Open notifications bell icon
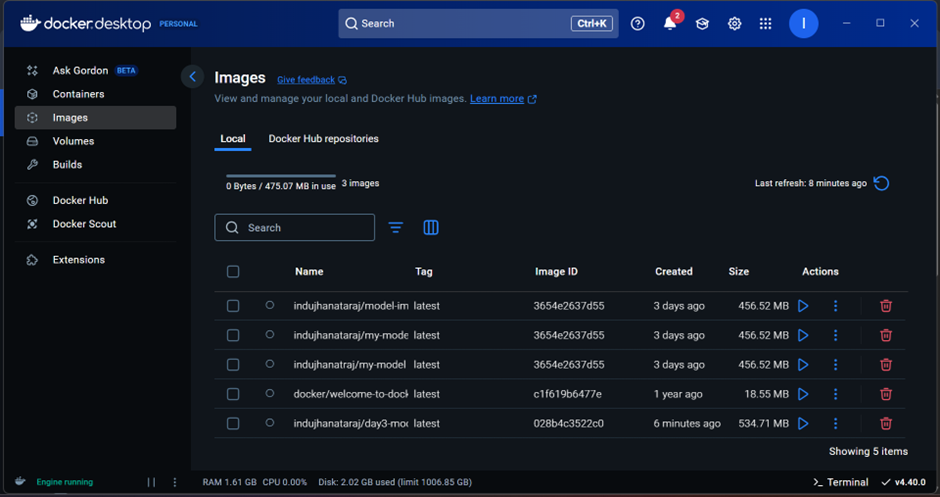This screenshot has width=940, height=497. point(670,23)
